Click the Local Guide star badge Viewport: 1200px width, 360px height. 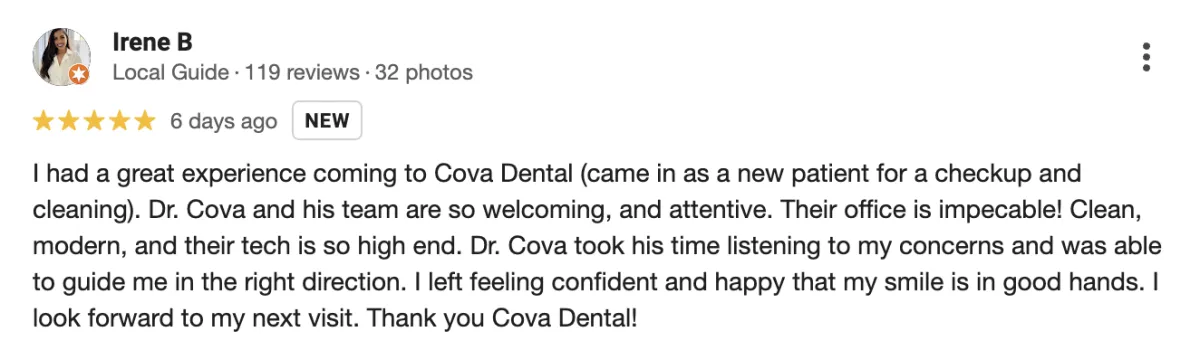[x=79, y=75]
